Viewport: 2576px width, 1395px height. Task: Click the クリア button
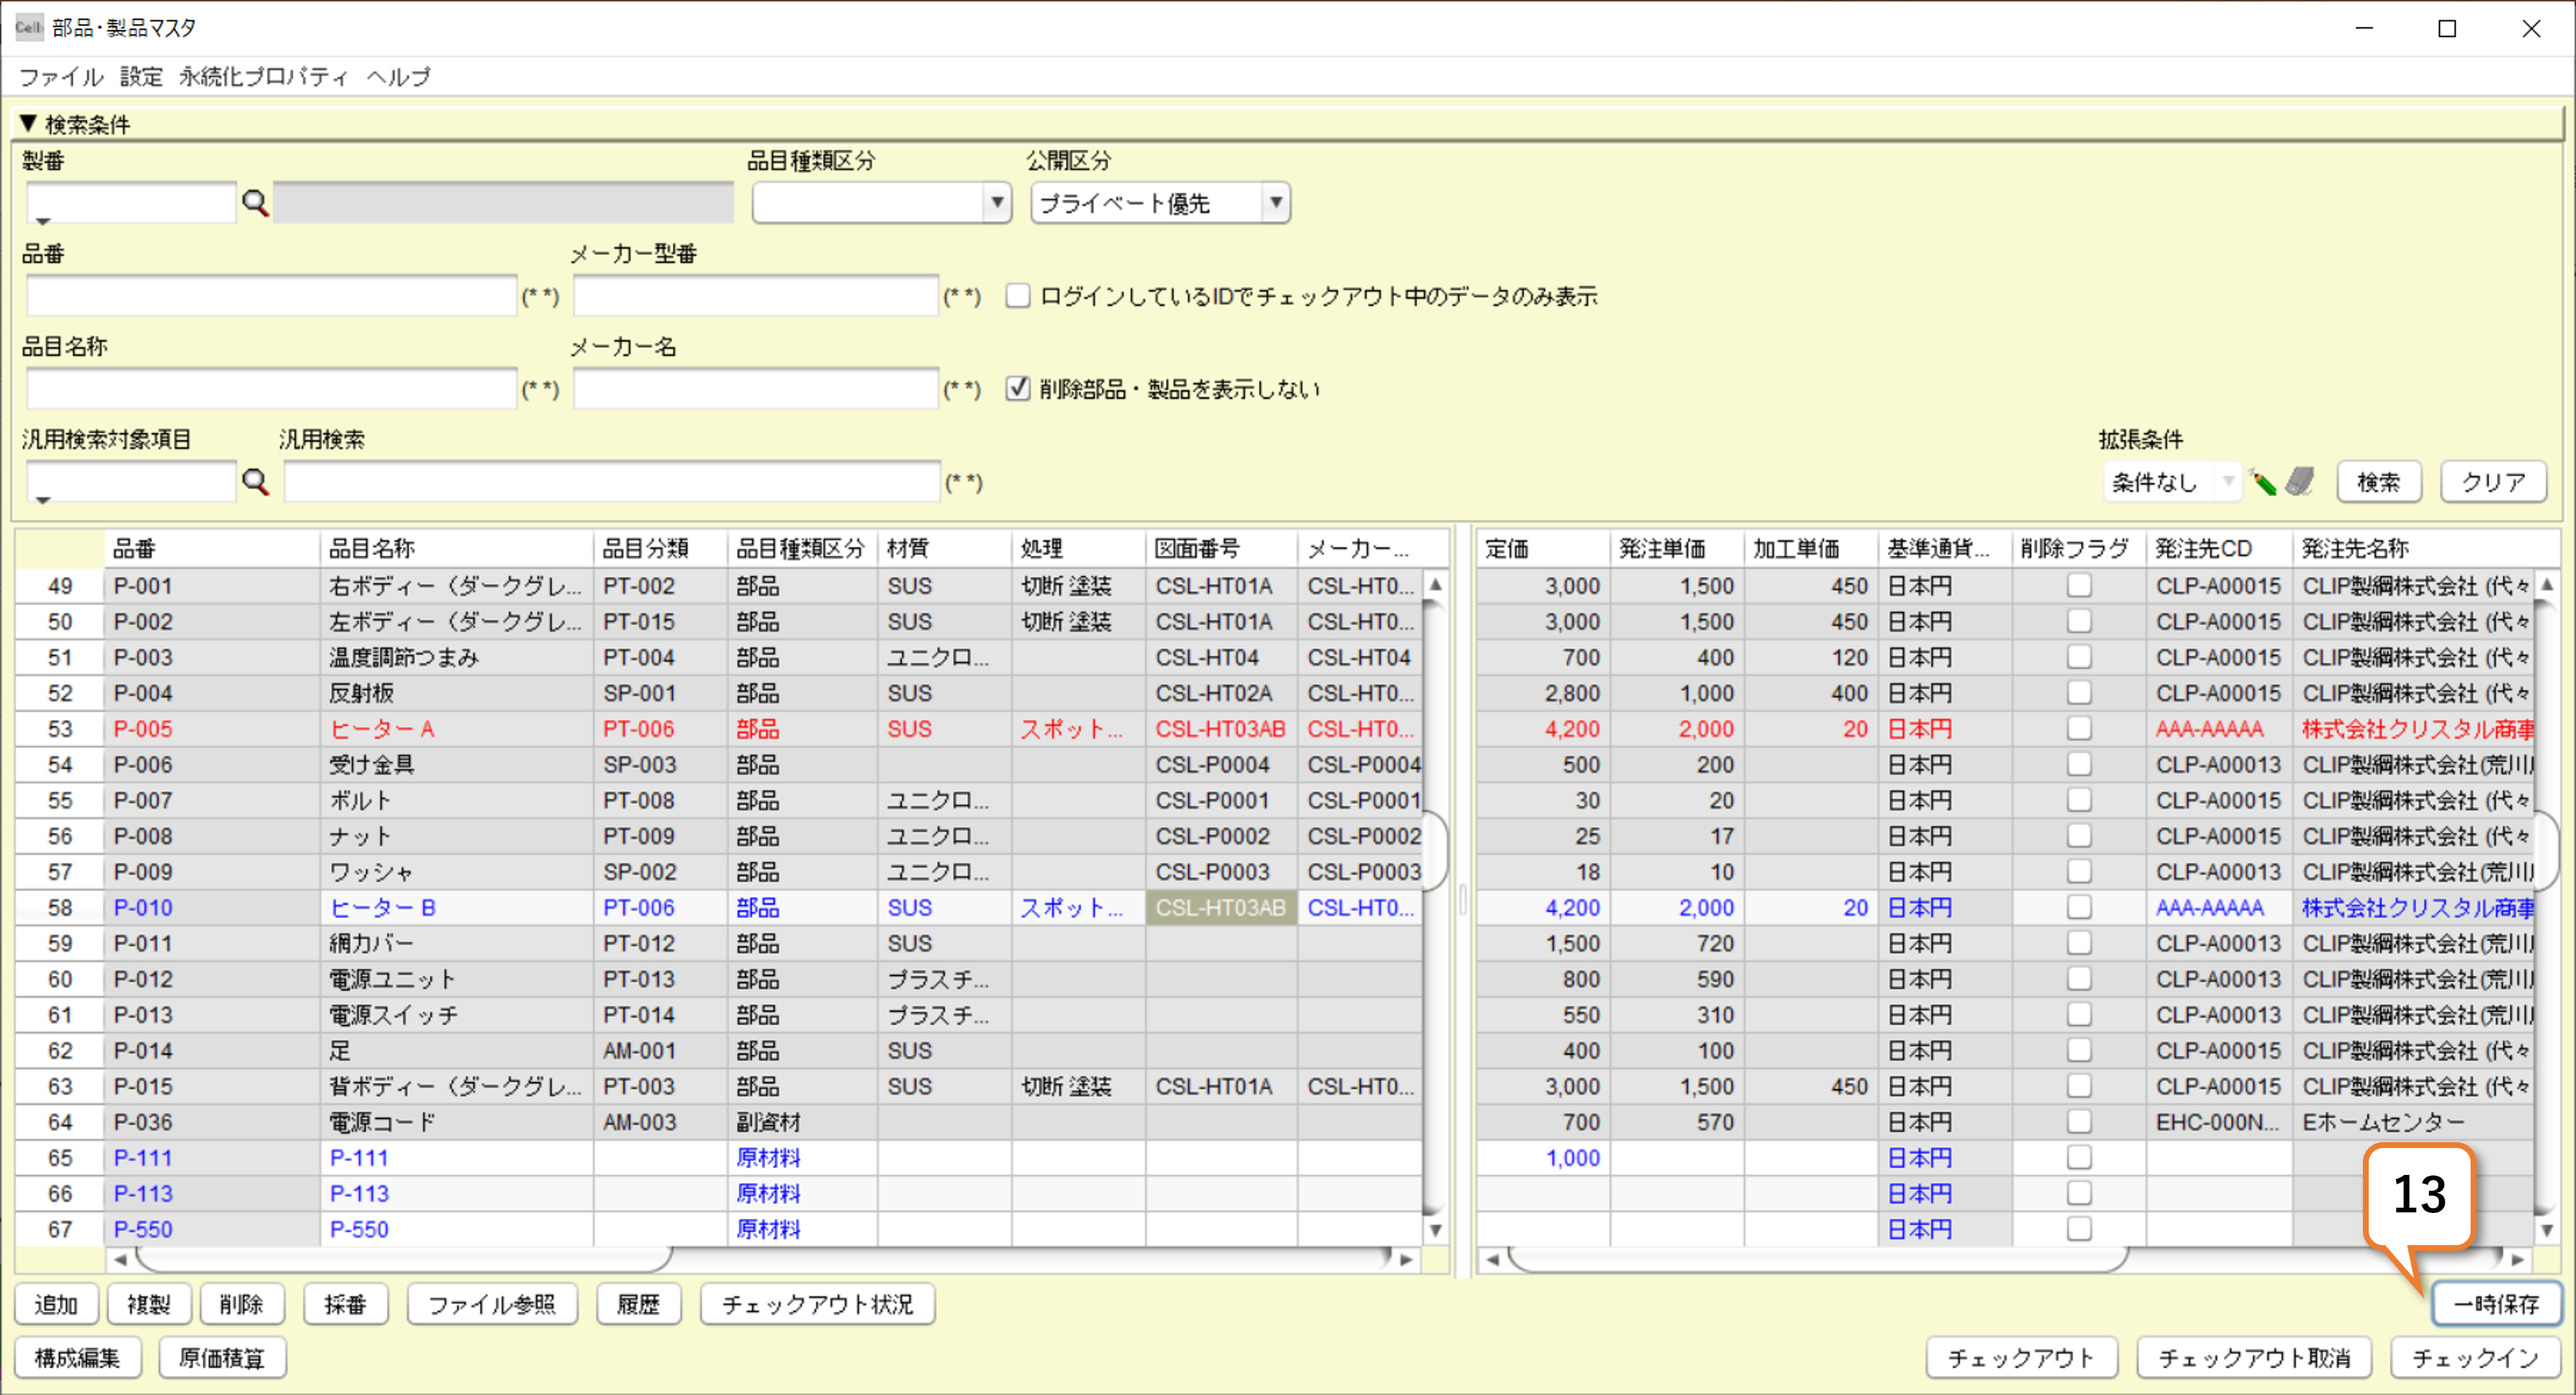[x=2493, y=482]
